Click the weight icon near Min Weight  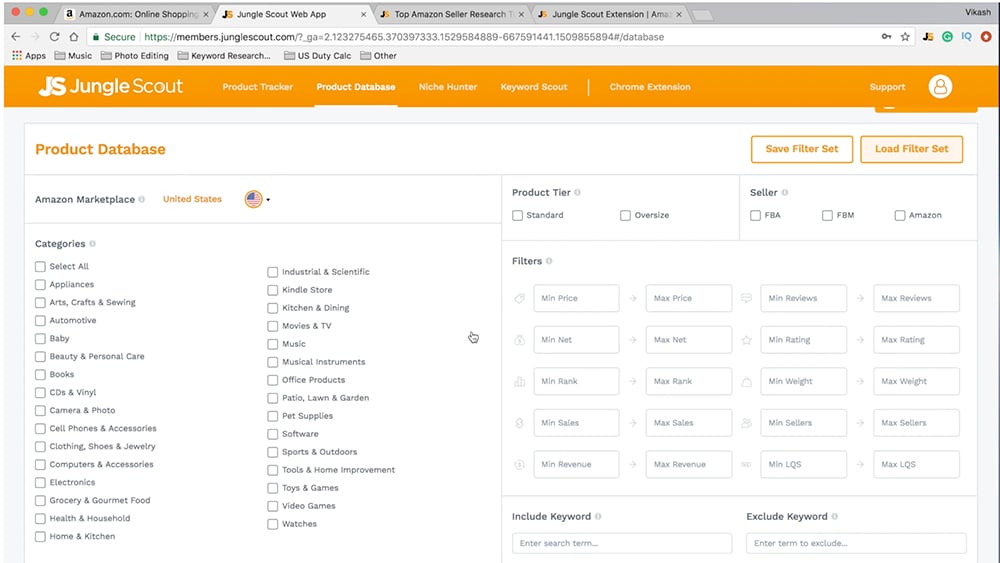point(746,381)
